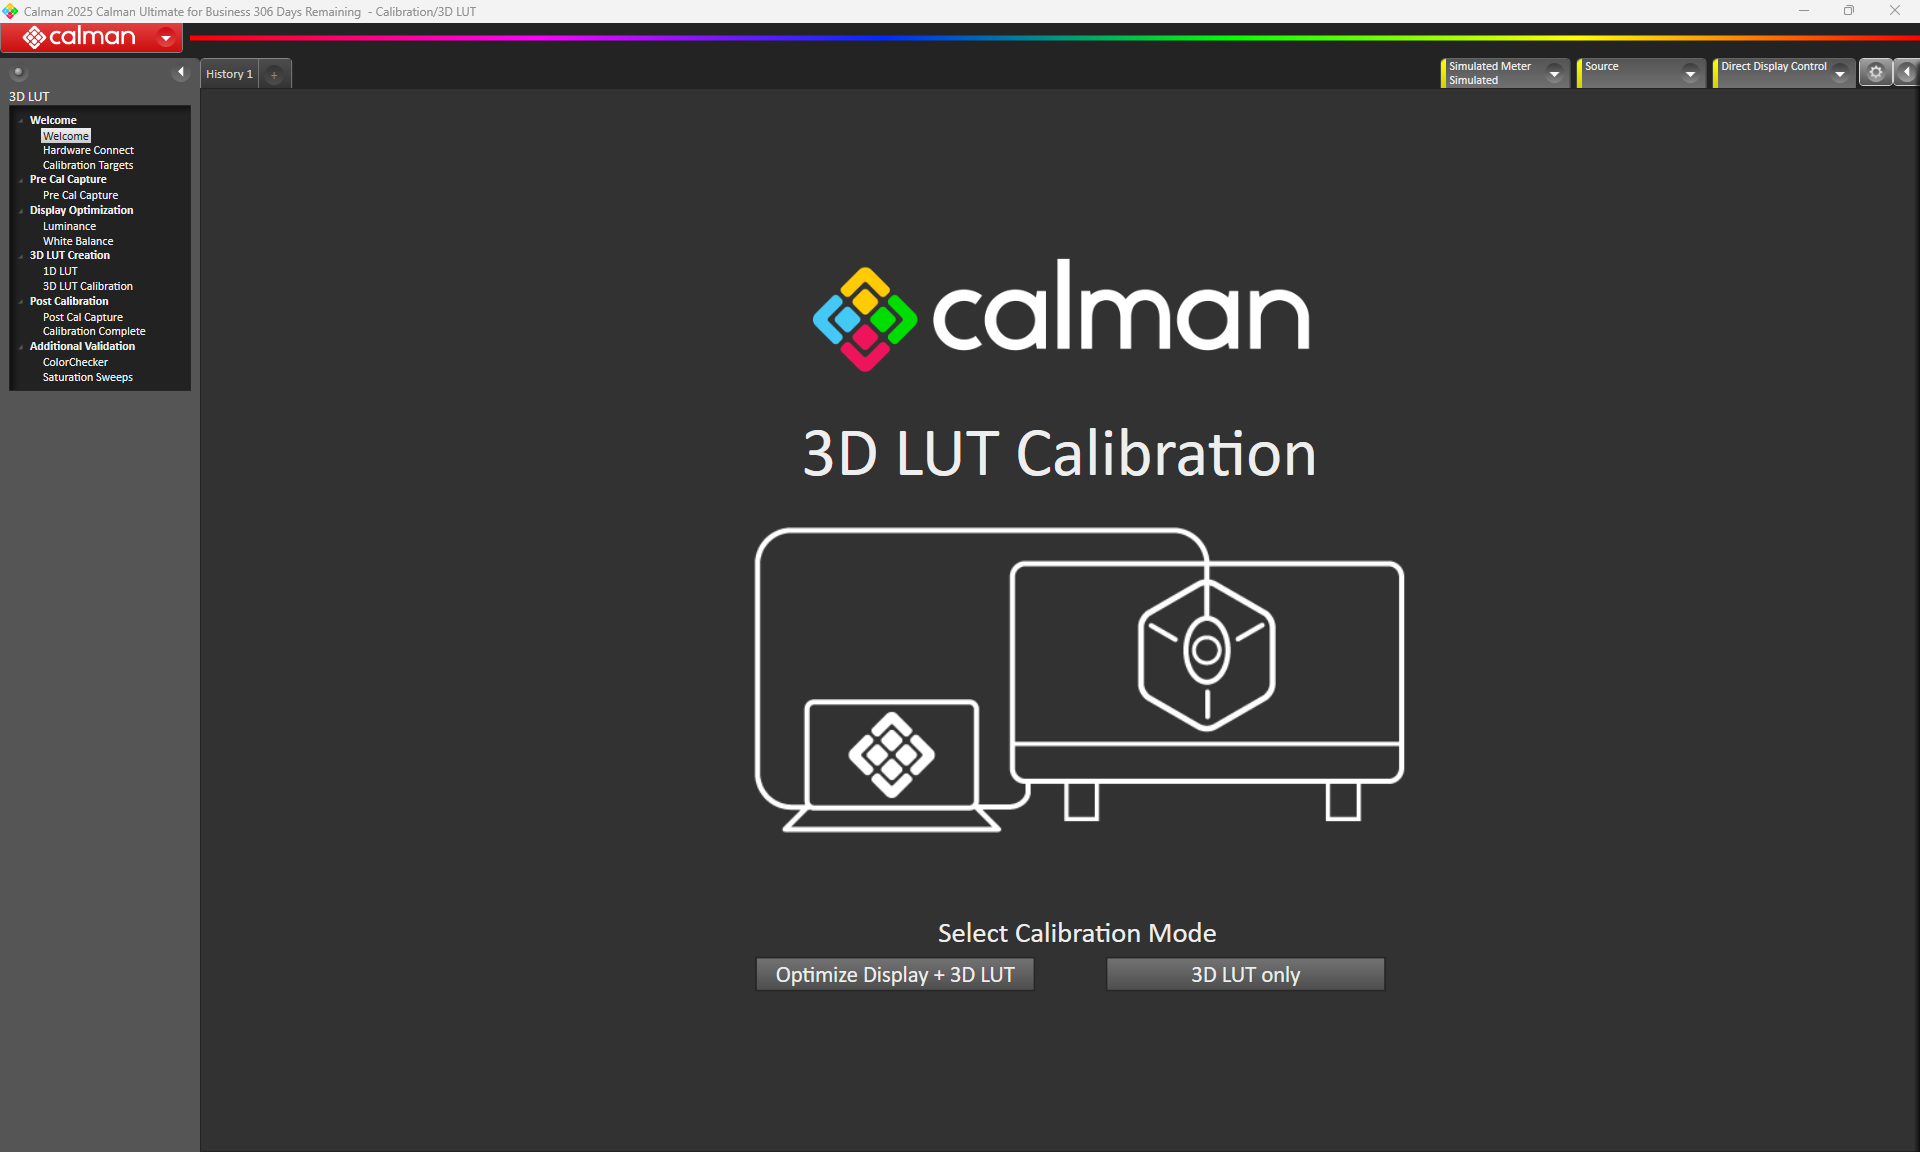
Task: Select the highlighted Welcome workflow page
Action: pos(66,136)
